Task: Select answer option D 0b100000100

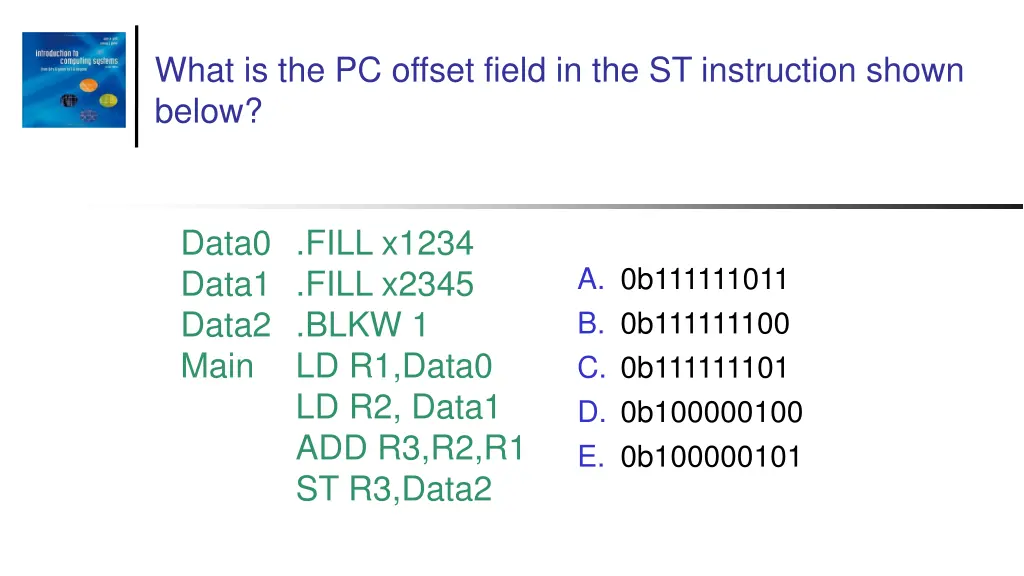Action: tap(690, 412)
